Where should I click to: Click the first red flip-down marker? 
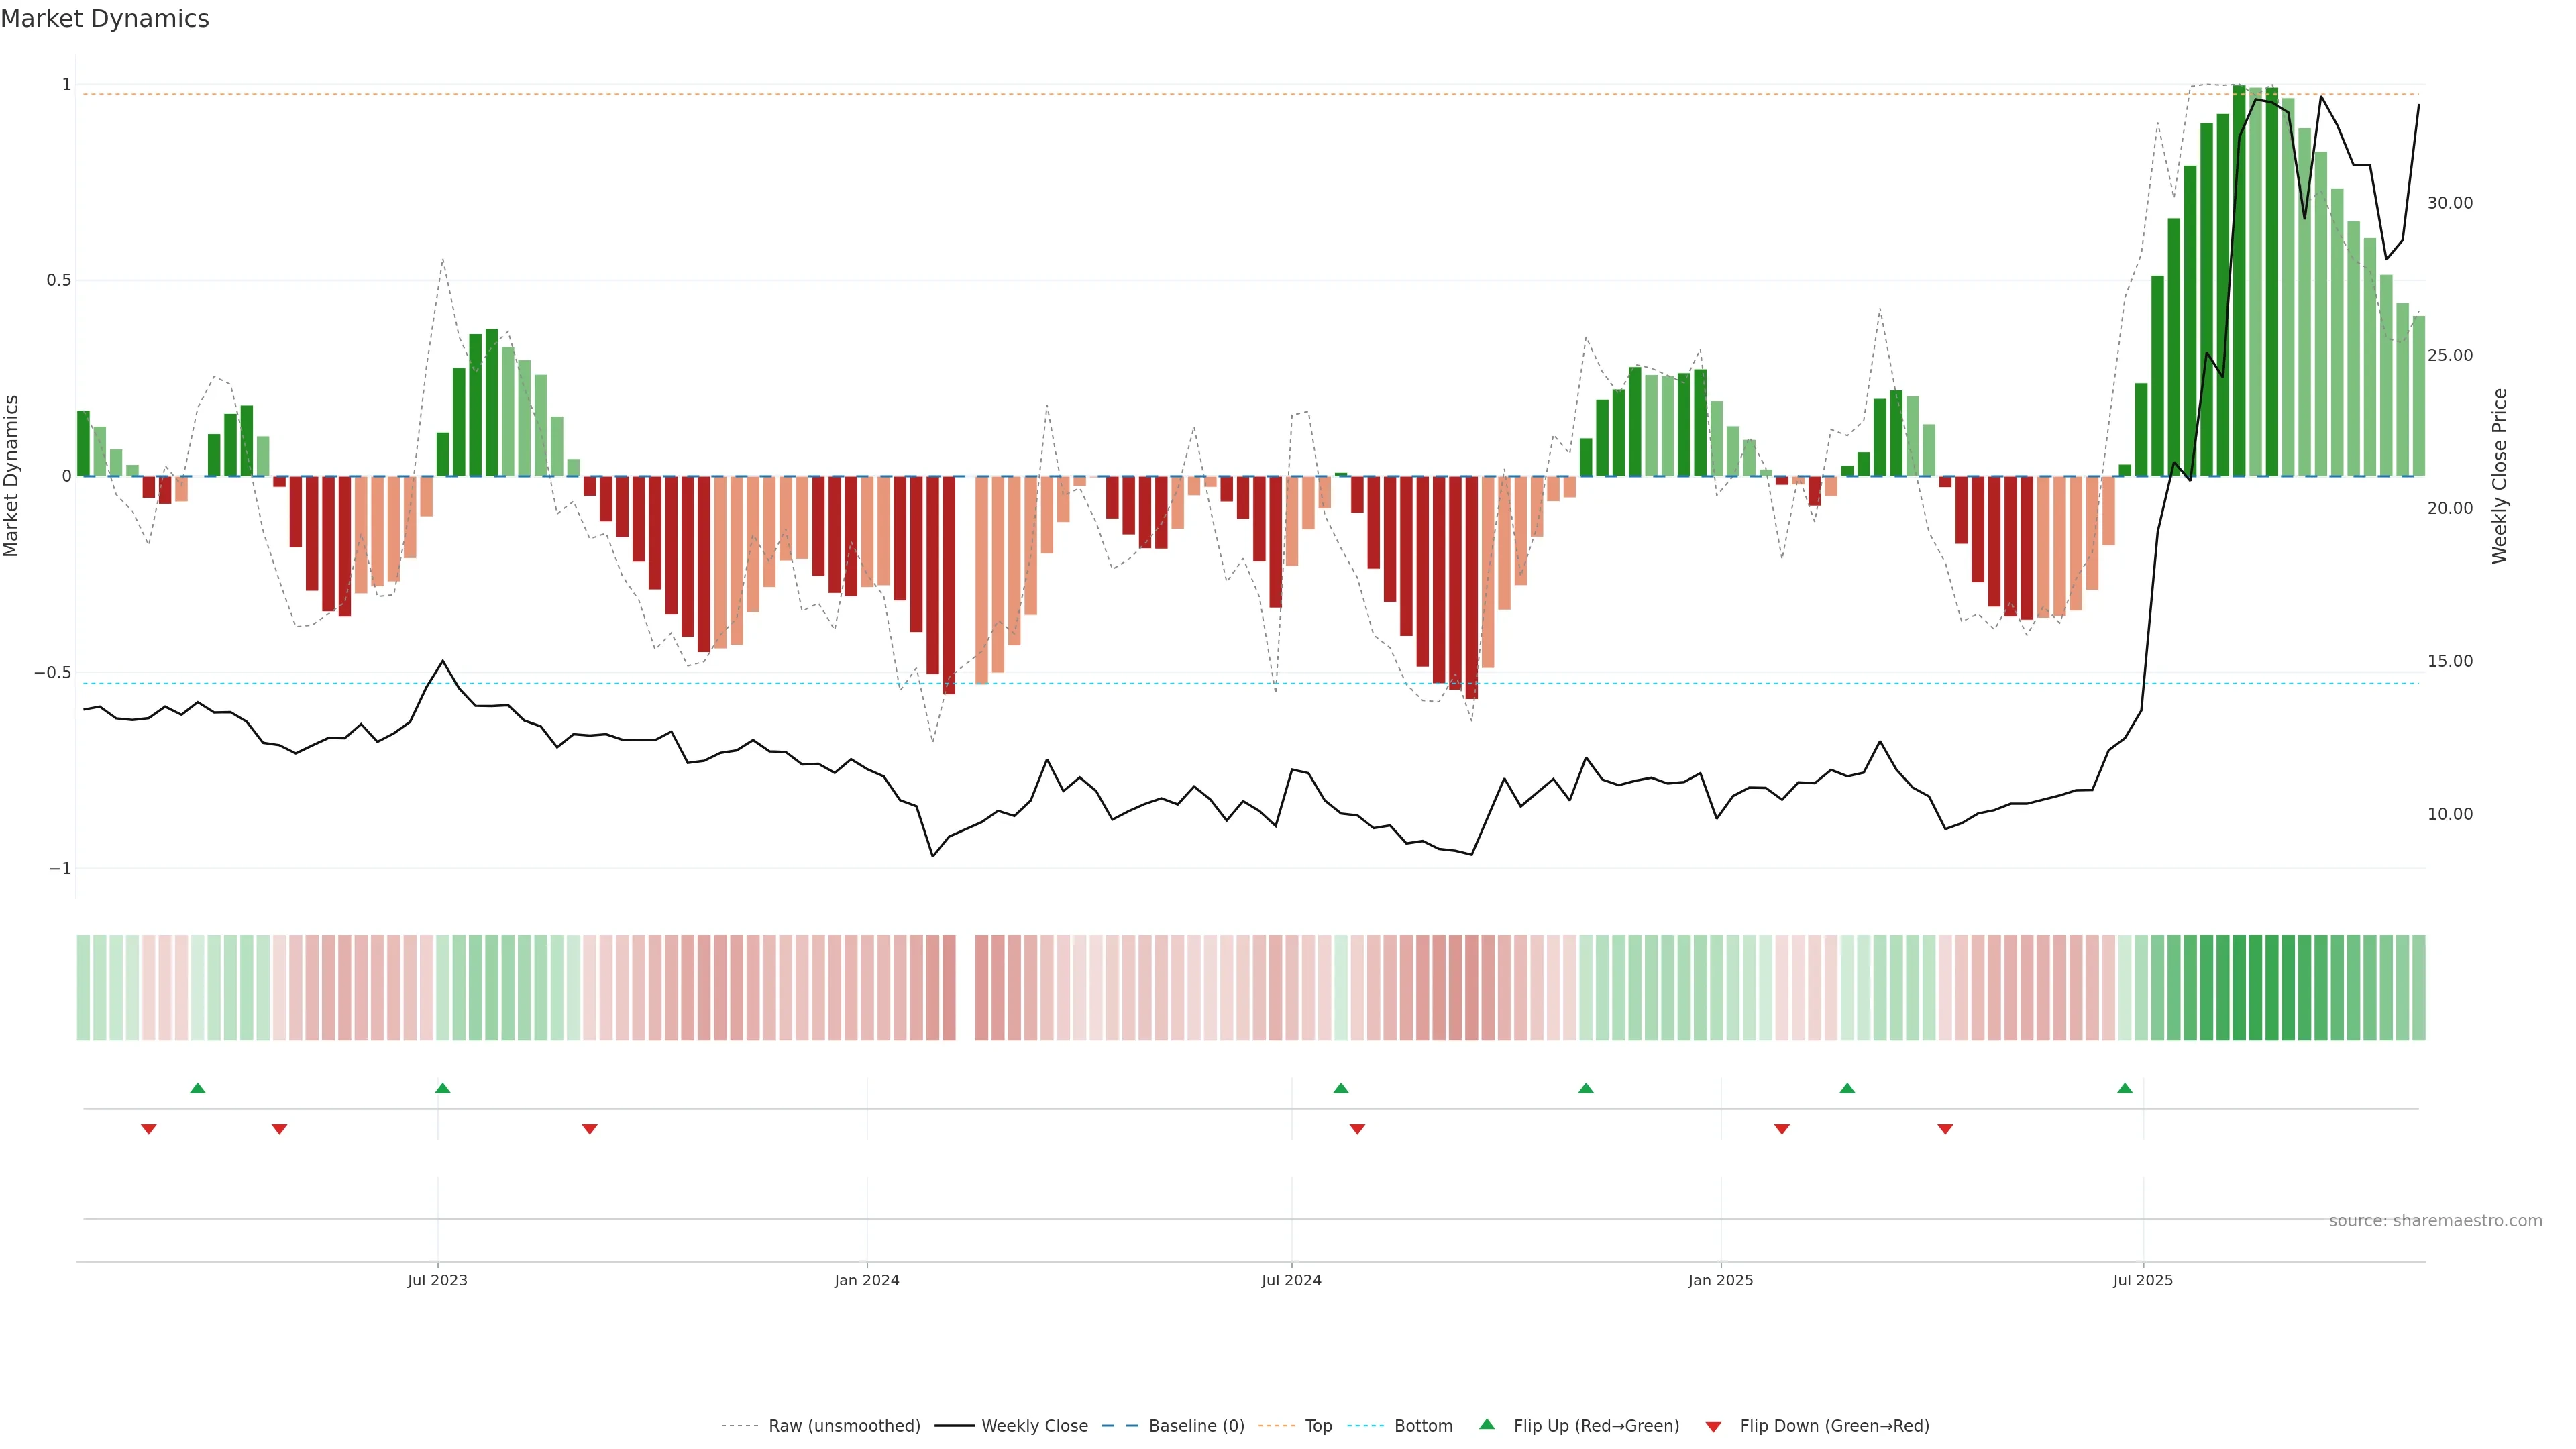149,1129
